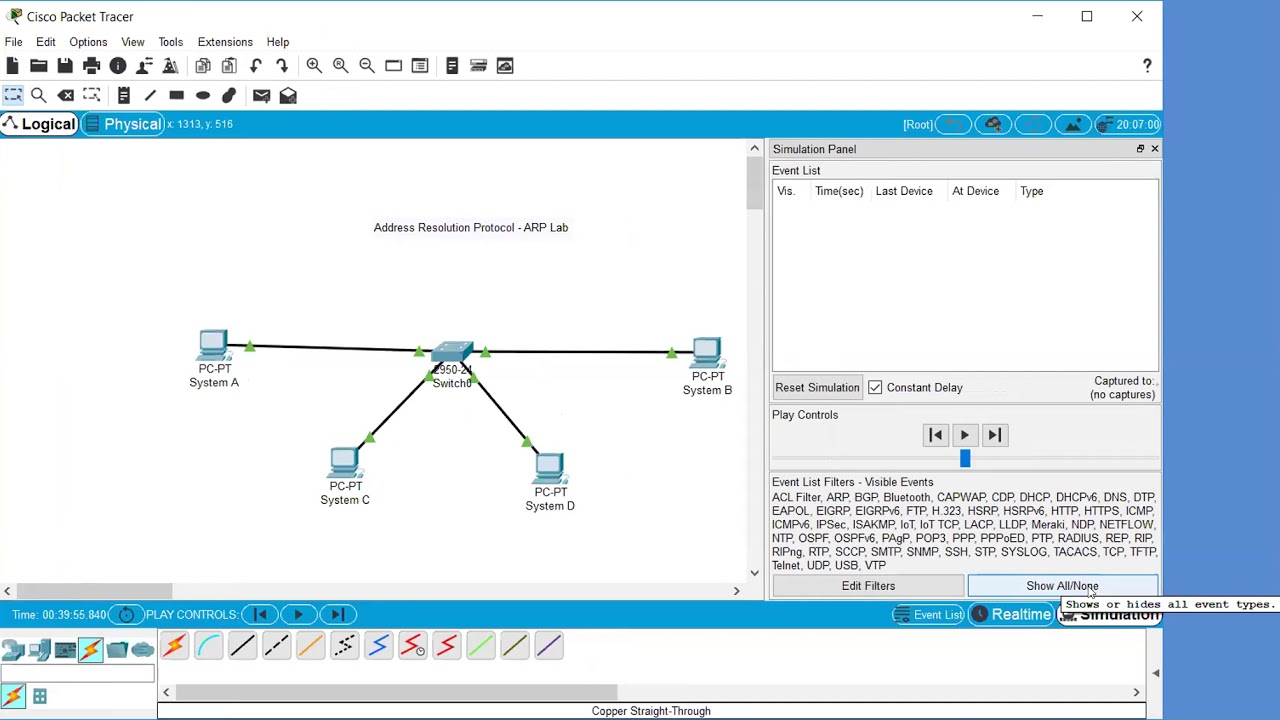Draw a rectangle shape
The image size is (1280, 720).
[x=176, y=95]
